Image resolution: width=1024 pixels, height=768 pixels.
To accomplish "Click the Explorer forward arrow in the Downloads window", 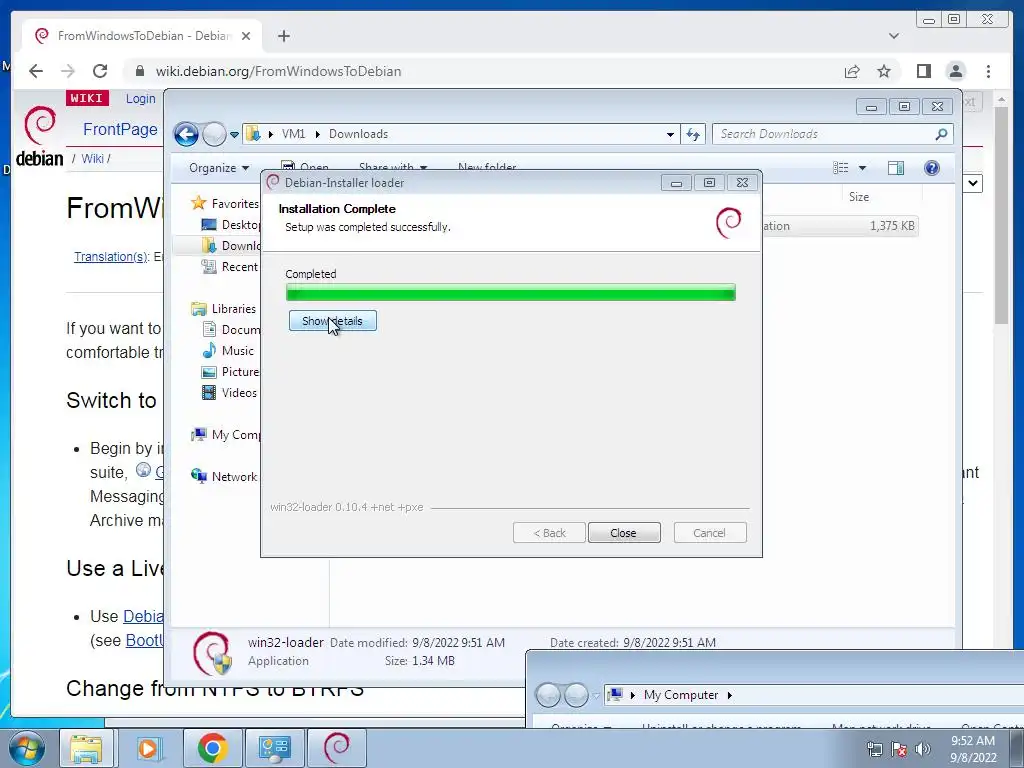I will point(214,135).
